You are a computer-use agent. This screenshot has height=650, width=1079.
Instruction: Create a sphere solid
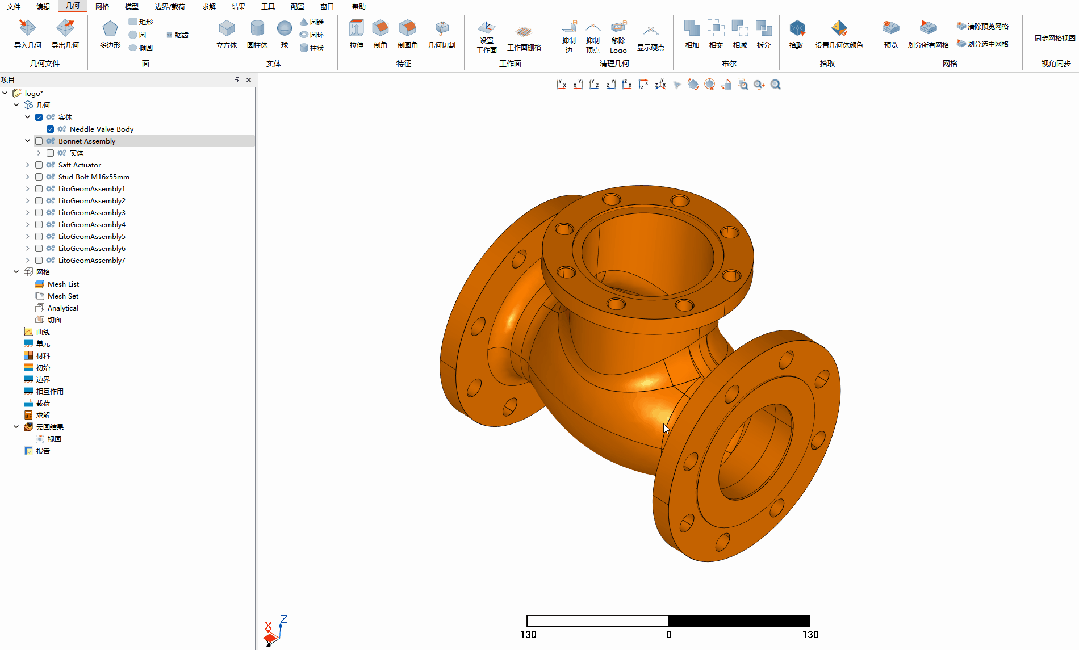point(284,28)
